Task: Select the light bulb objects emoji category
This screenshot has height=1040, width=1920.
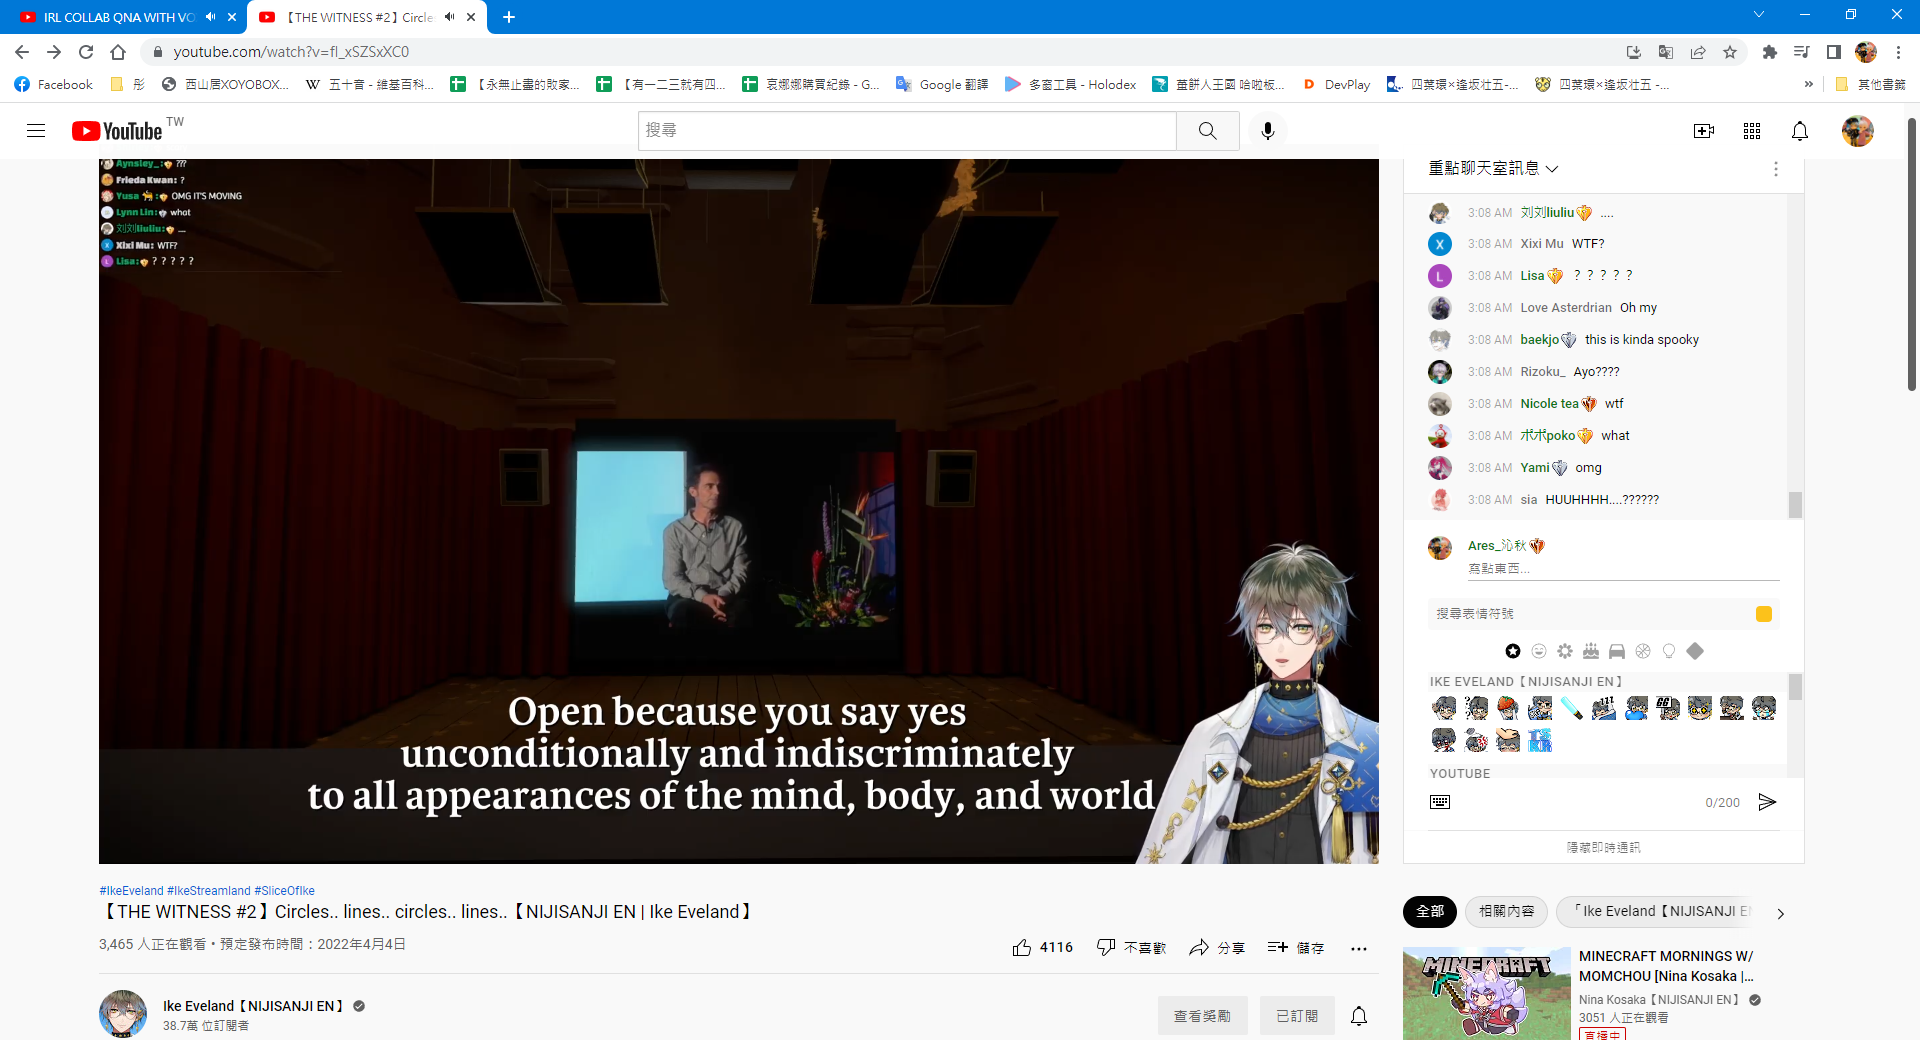Action: click(x=1669, y=651)
